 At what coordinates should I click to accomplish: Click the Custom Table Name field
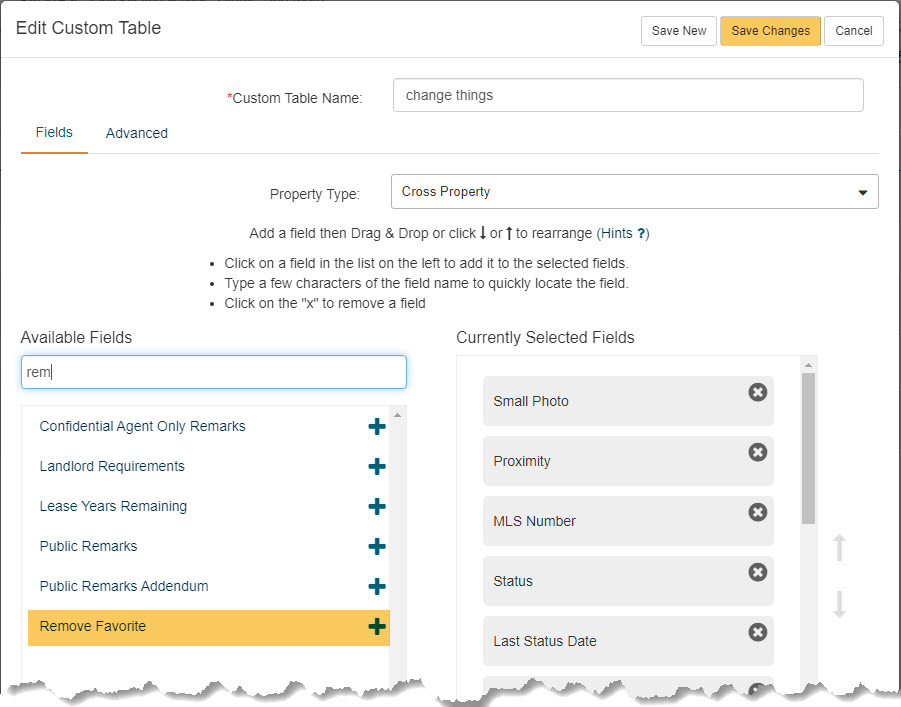[x=628, y=95]
